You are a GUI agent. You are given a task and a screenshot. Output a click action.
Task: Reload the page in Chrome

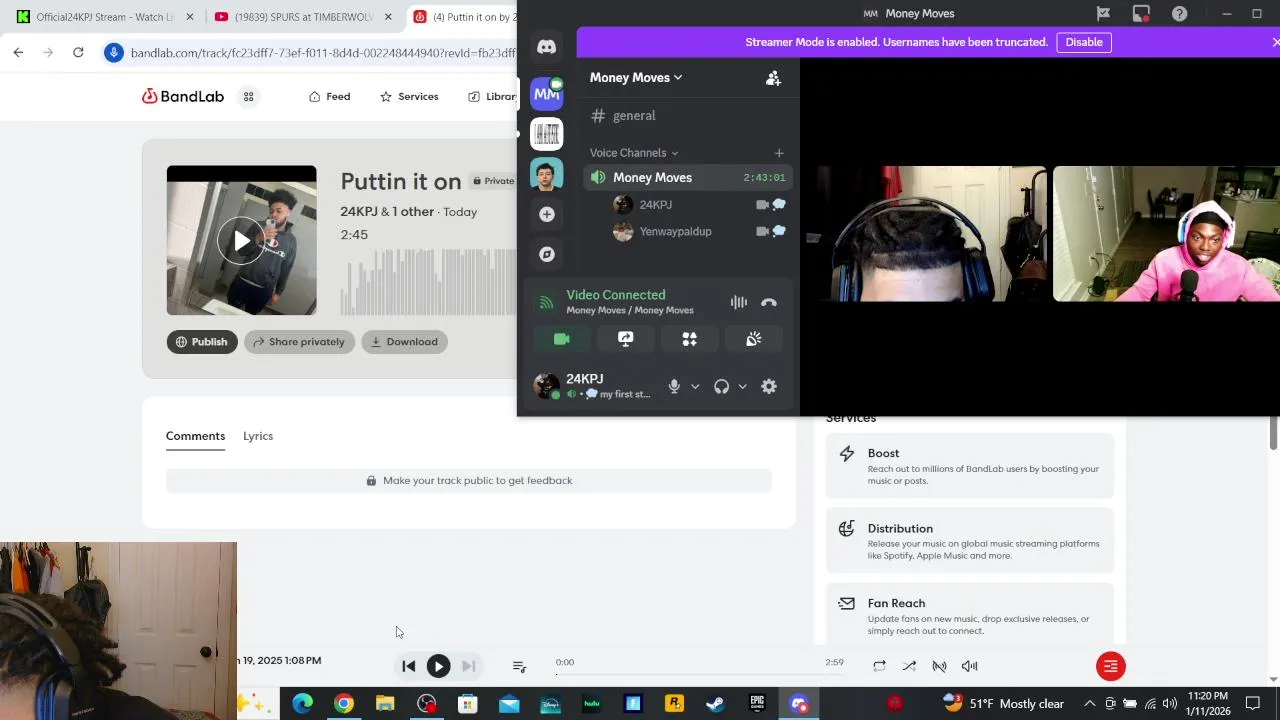[x=78, y=52]
